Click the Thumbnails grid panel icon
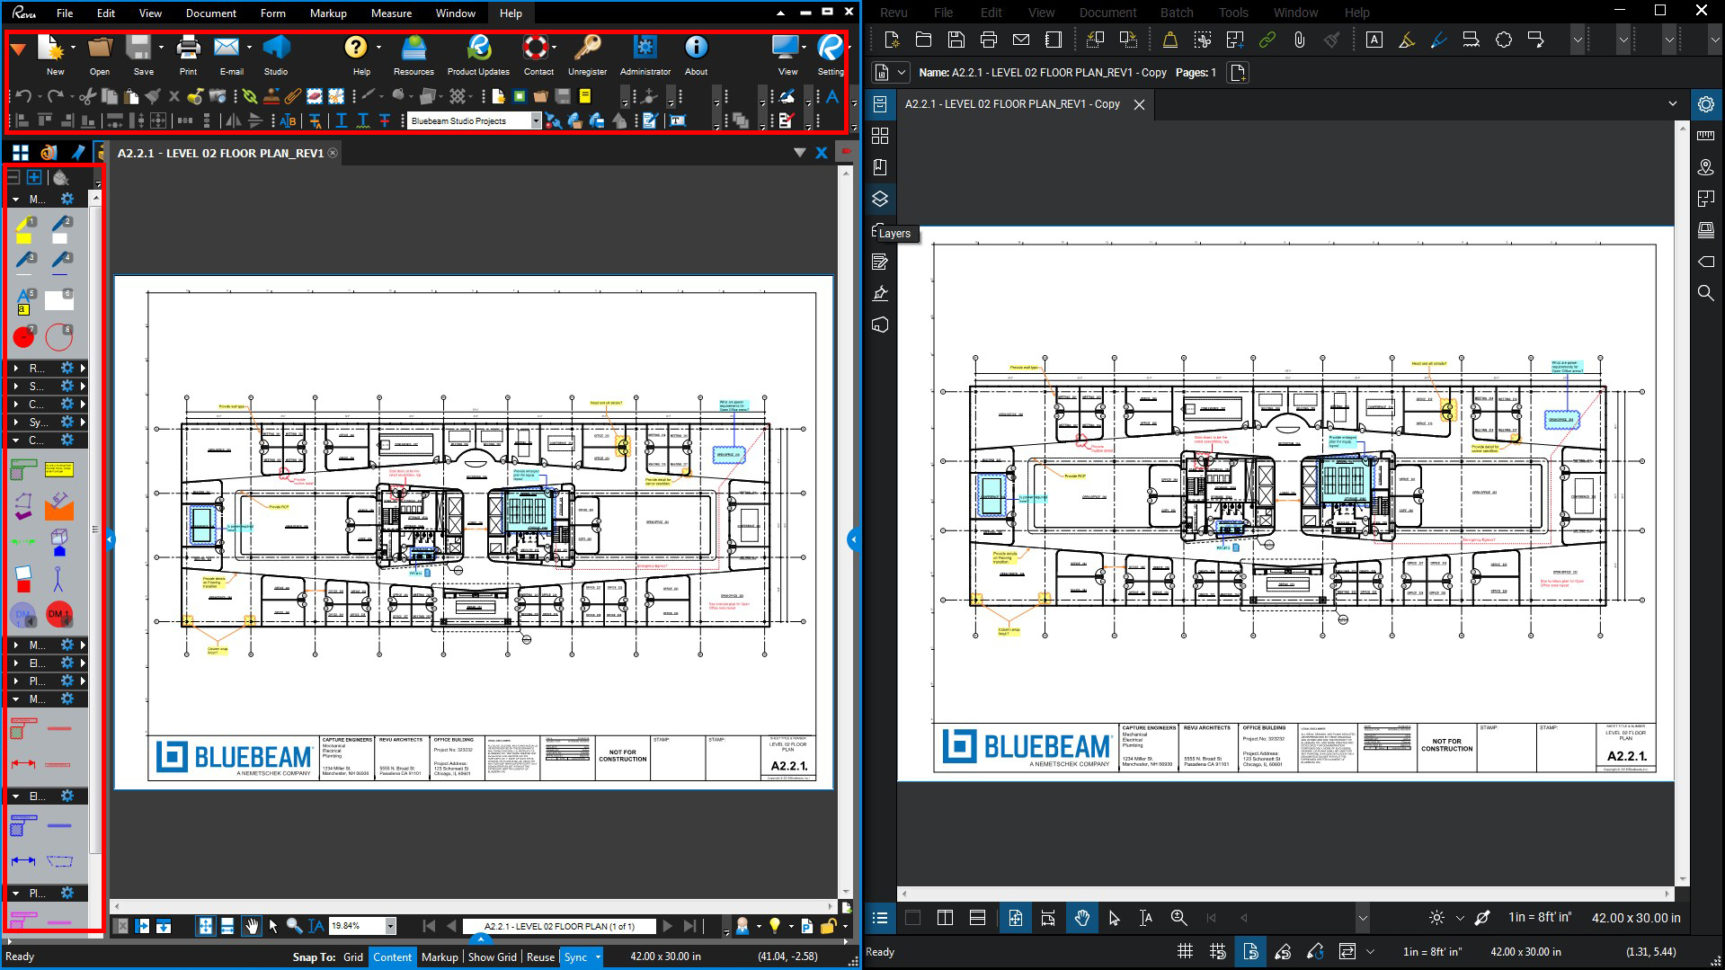Viewport: 1725px width, 970px height. coord(880,136)
